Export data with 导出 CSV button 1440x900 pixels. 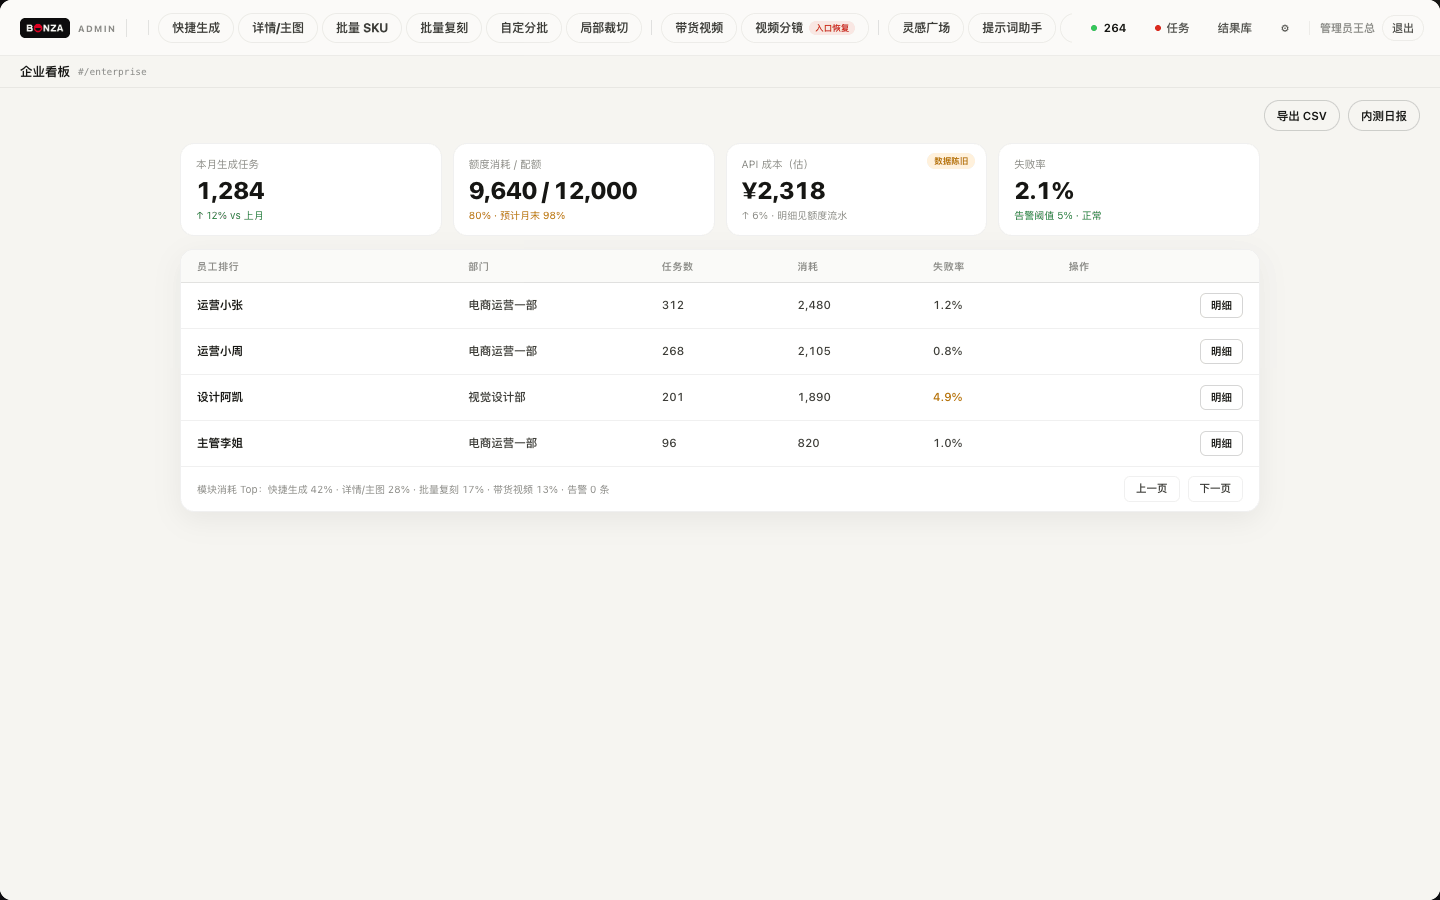click(1302, 116)
